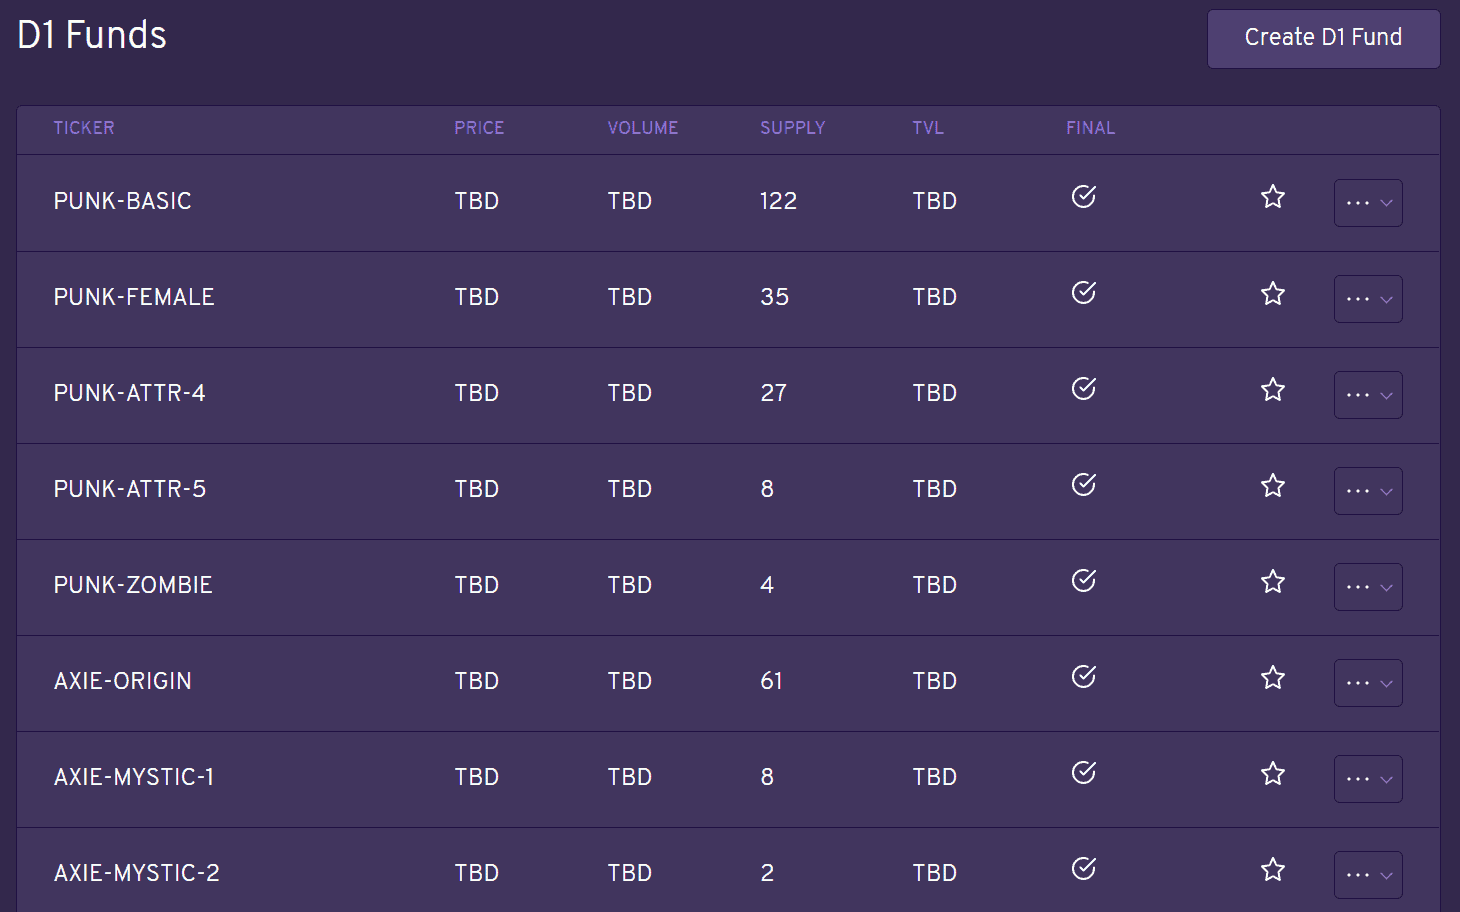
Task: Mark PUNK-ZOMBIE as favorite with star
Action: (x=1272, y=581)
